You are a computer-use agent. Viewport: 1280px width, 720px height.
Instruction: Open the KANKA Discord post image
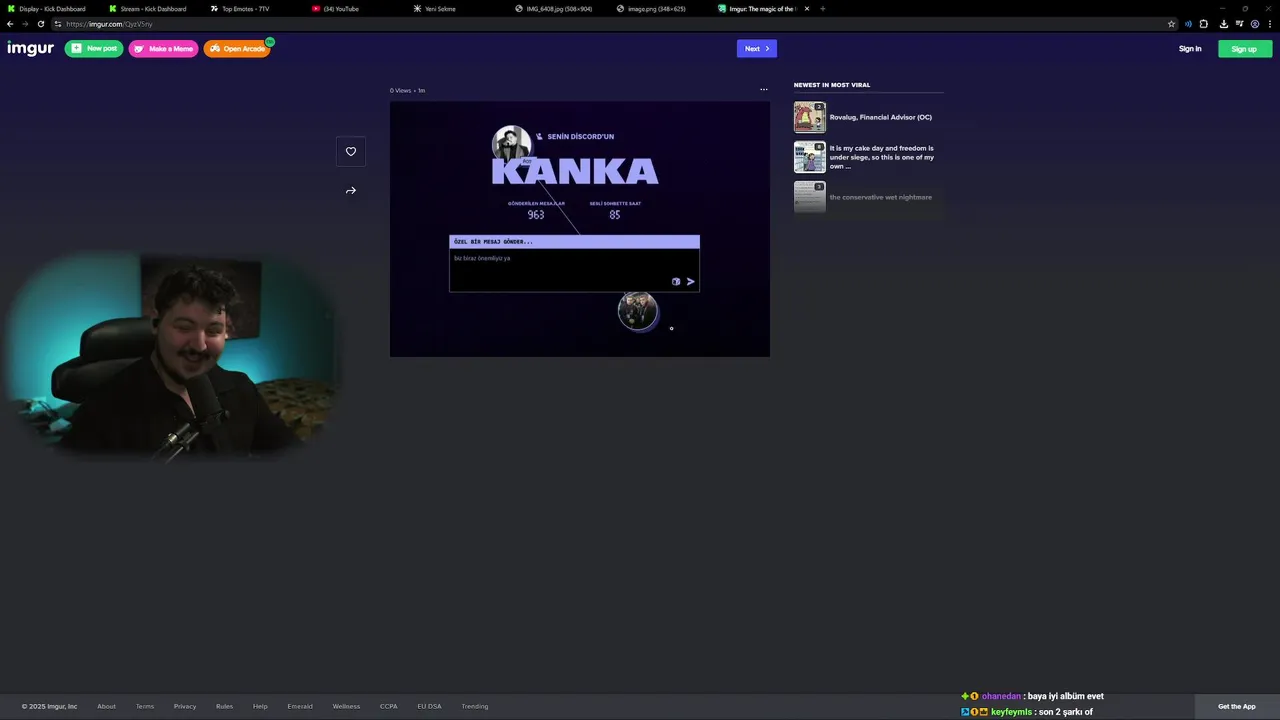[x=580, y=229]
